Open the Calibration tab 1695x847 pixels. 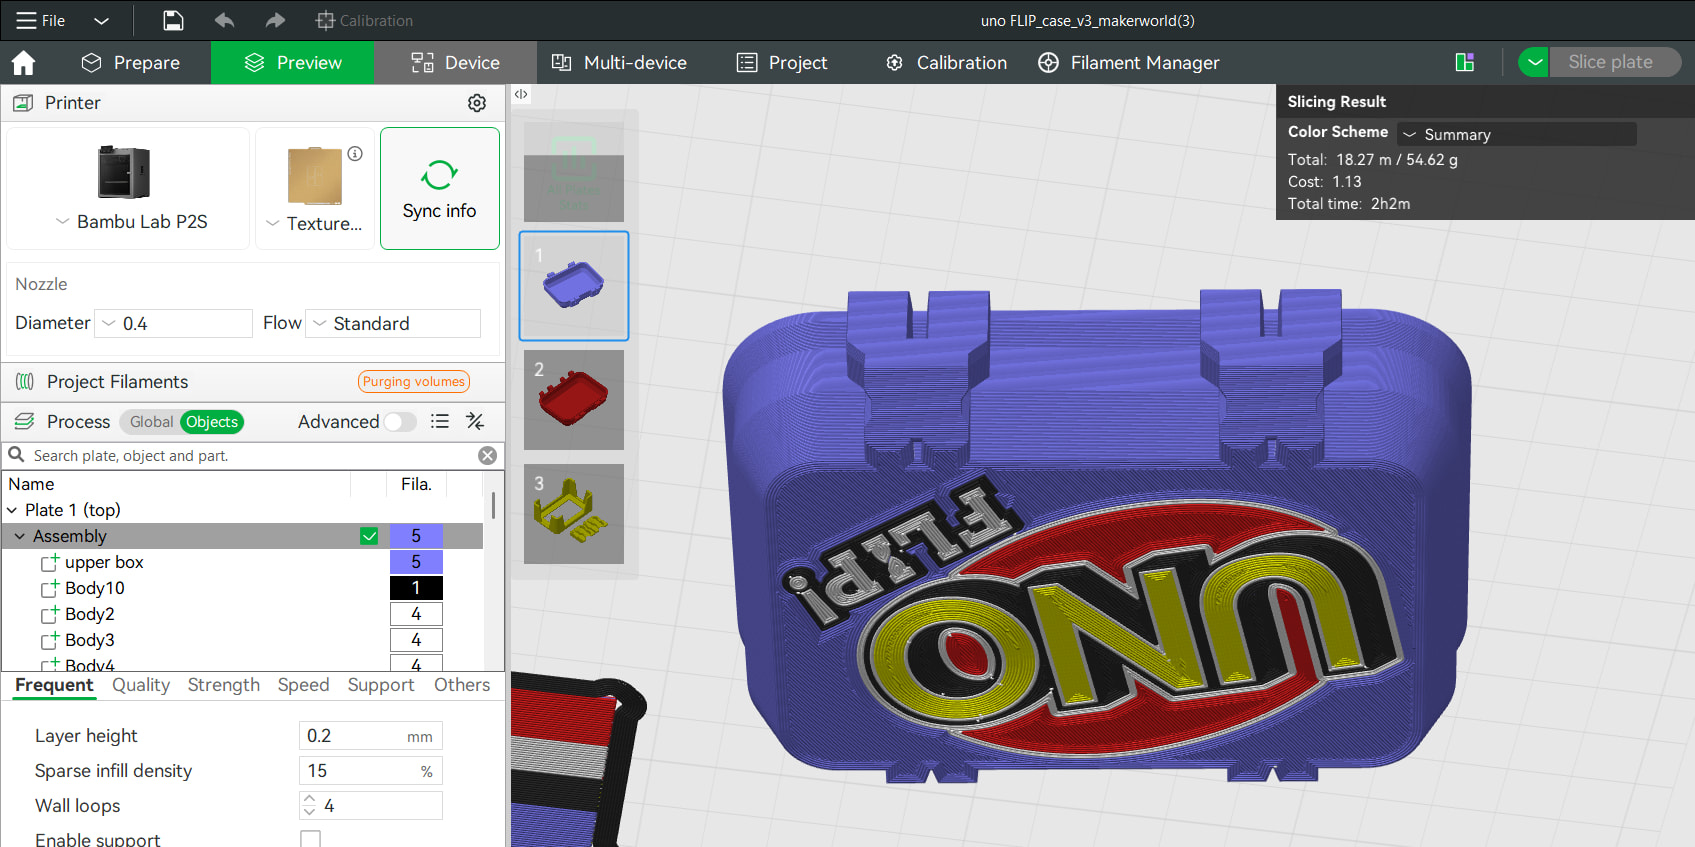pos(946,63)
